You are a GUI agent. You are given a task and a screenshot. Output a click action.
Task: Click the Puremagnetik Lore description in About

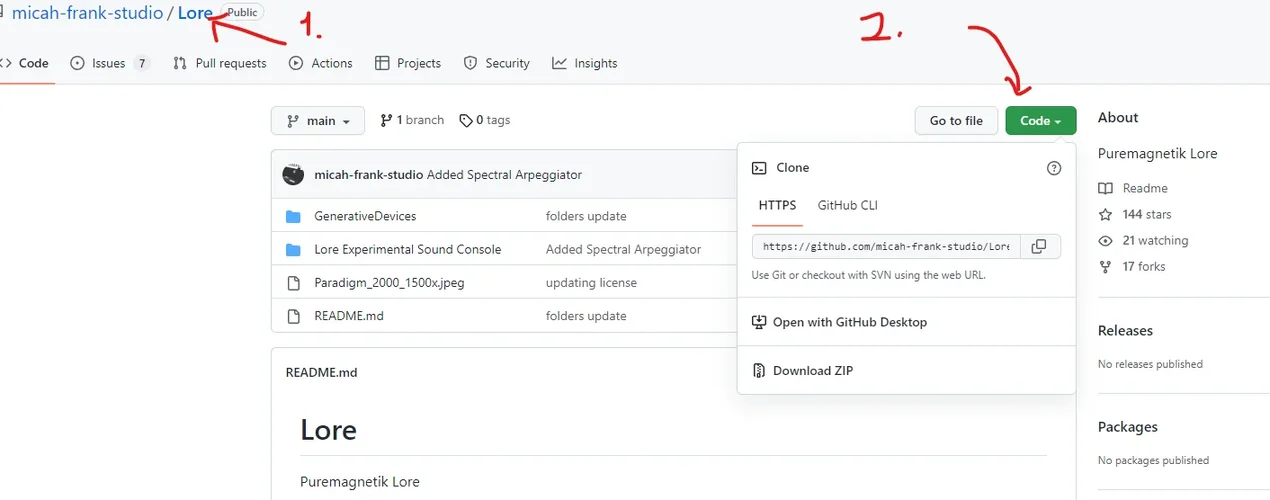click(1157, 153)
